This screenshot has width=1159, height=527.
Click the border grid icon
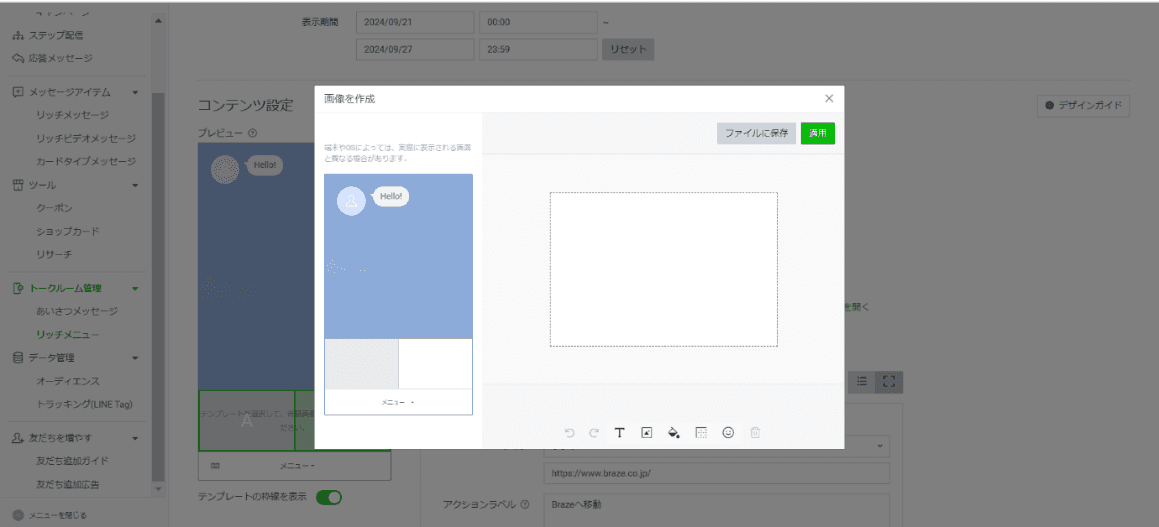coord(701,433)
